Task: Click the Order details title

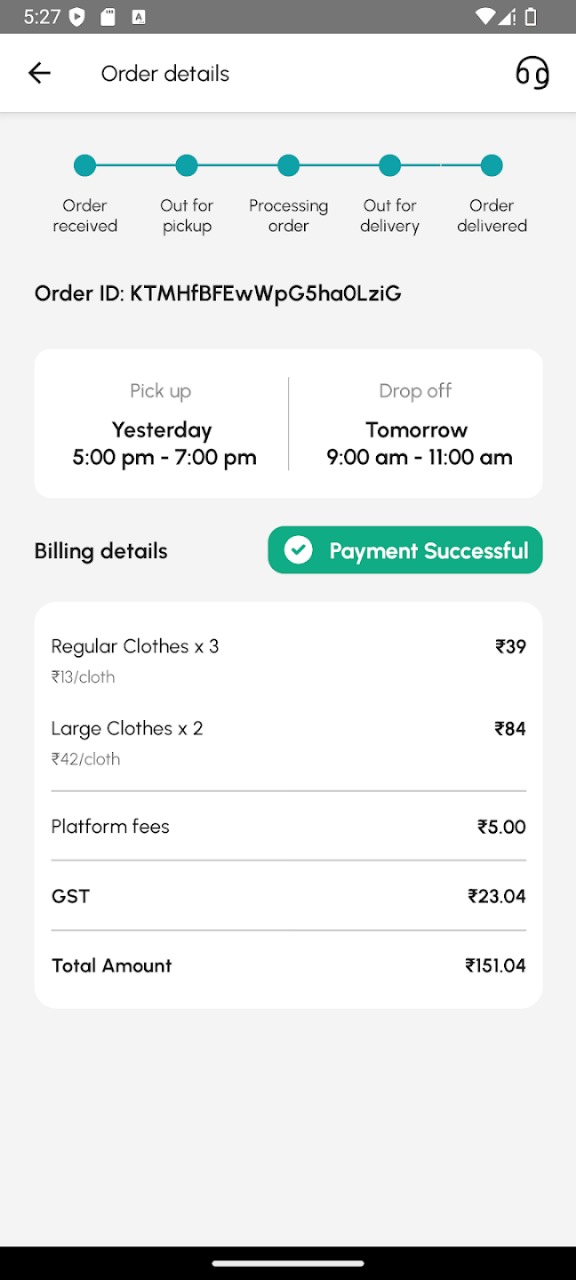Action: pyautogui.click(x=165, y=73)
